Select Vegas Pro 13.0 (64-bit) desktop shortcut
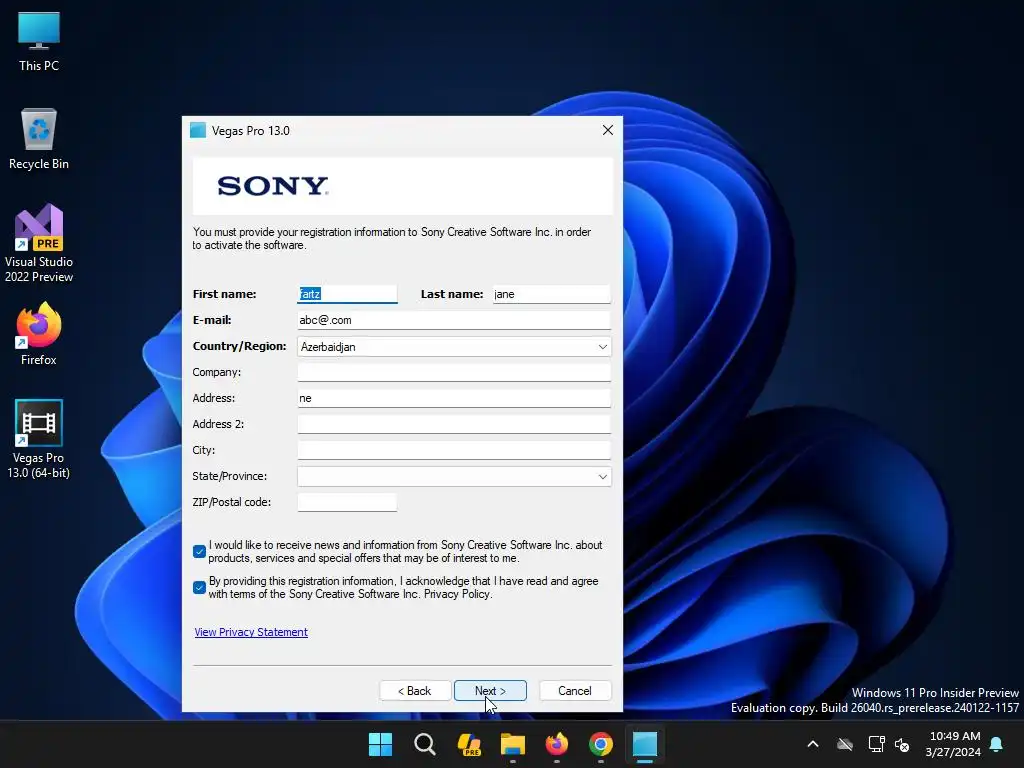The image size is (1024, 768). 39,439
